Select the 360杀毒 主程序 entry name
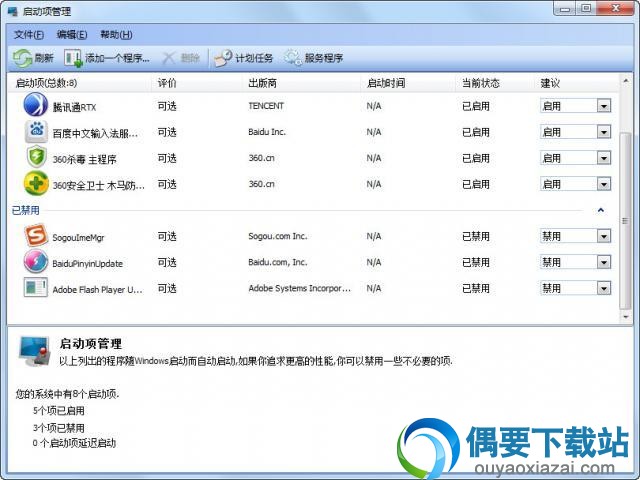 click(84, 159)
